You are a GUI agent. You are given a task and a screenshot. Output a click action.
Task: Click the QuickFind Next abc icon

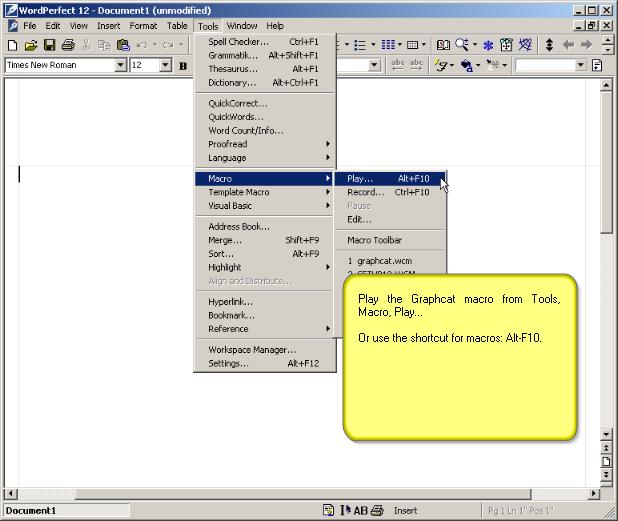tap(417, 65)
